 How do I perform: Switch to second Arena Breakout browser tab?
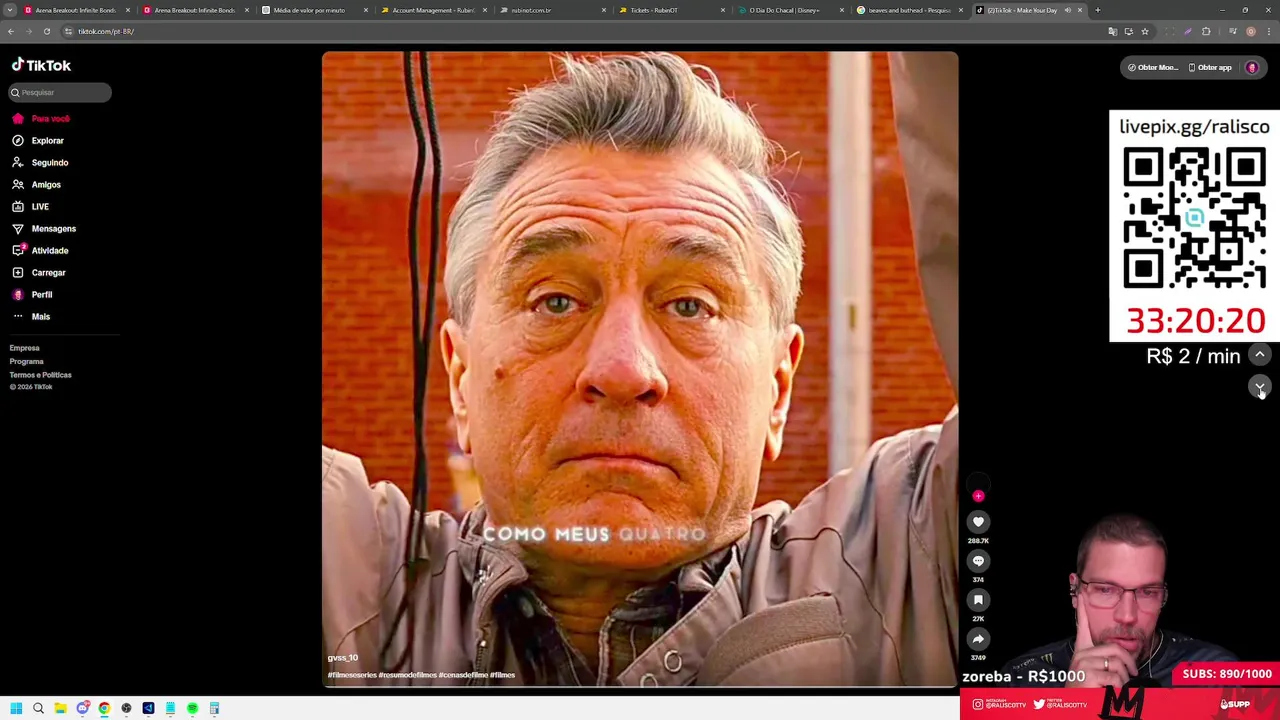tap(195, 10)
